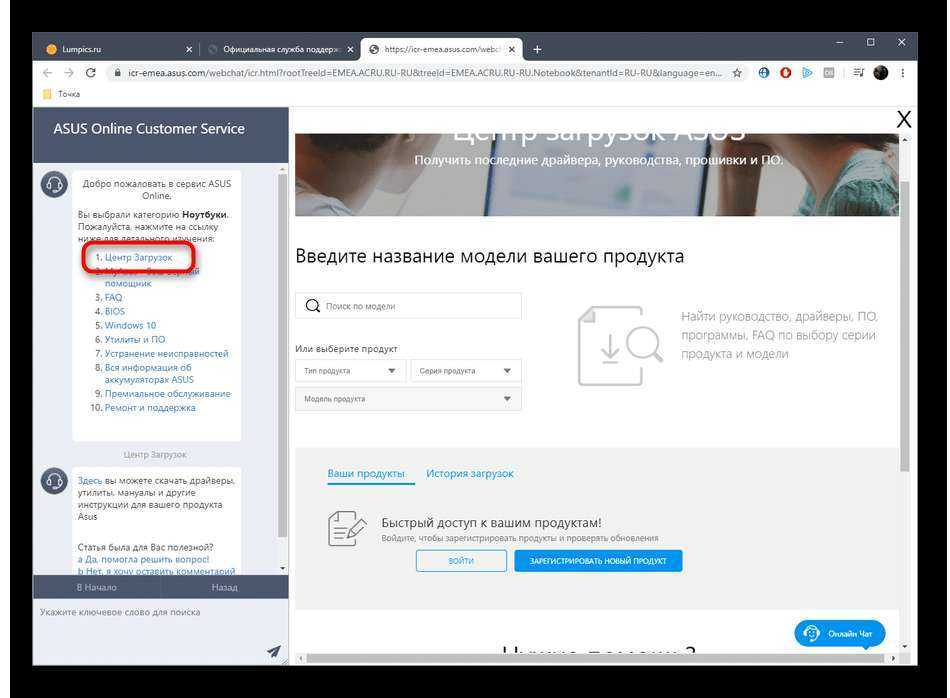Screen dimensions: 950x698
Task: Bookmark this page with star icon
Action: [x=738, y=73]
